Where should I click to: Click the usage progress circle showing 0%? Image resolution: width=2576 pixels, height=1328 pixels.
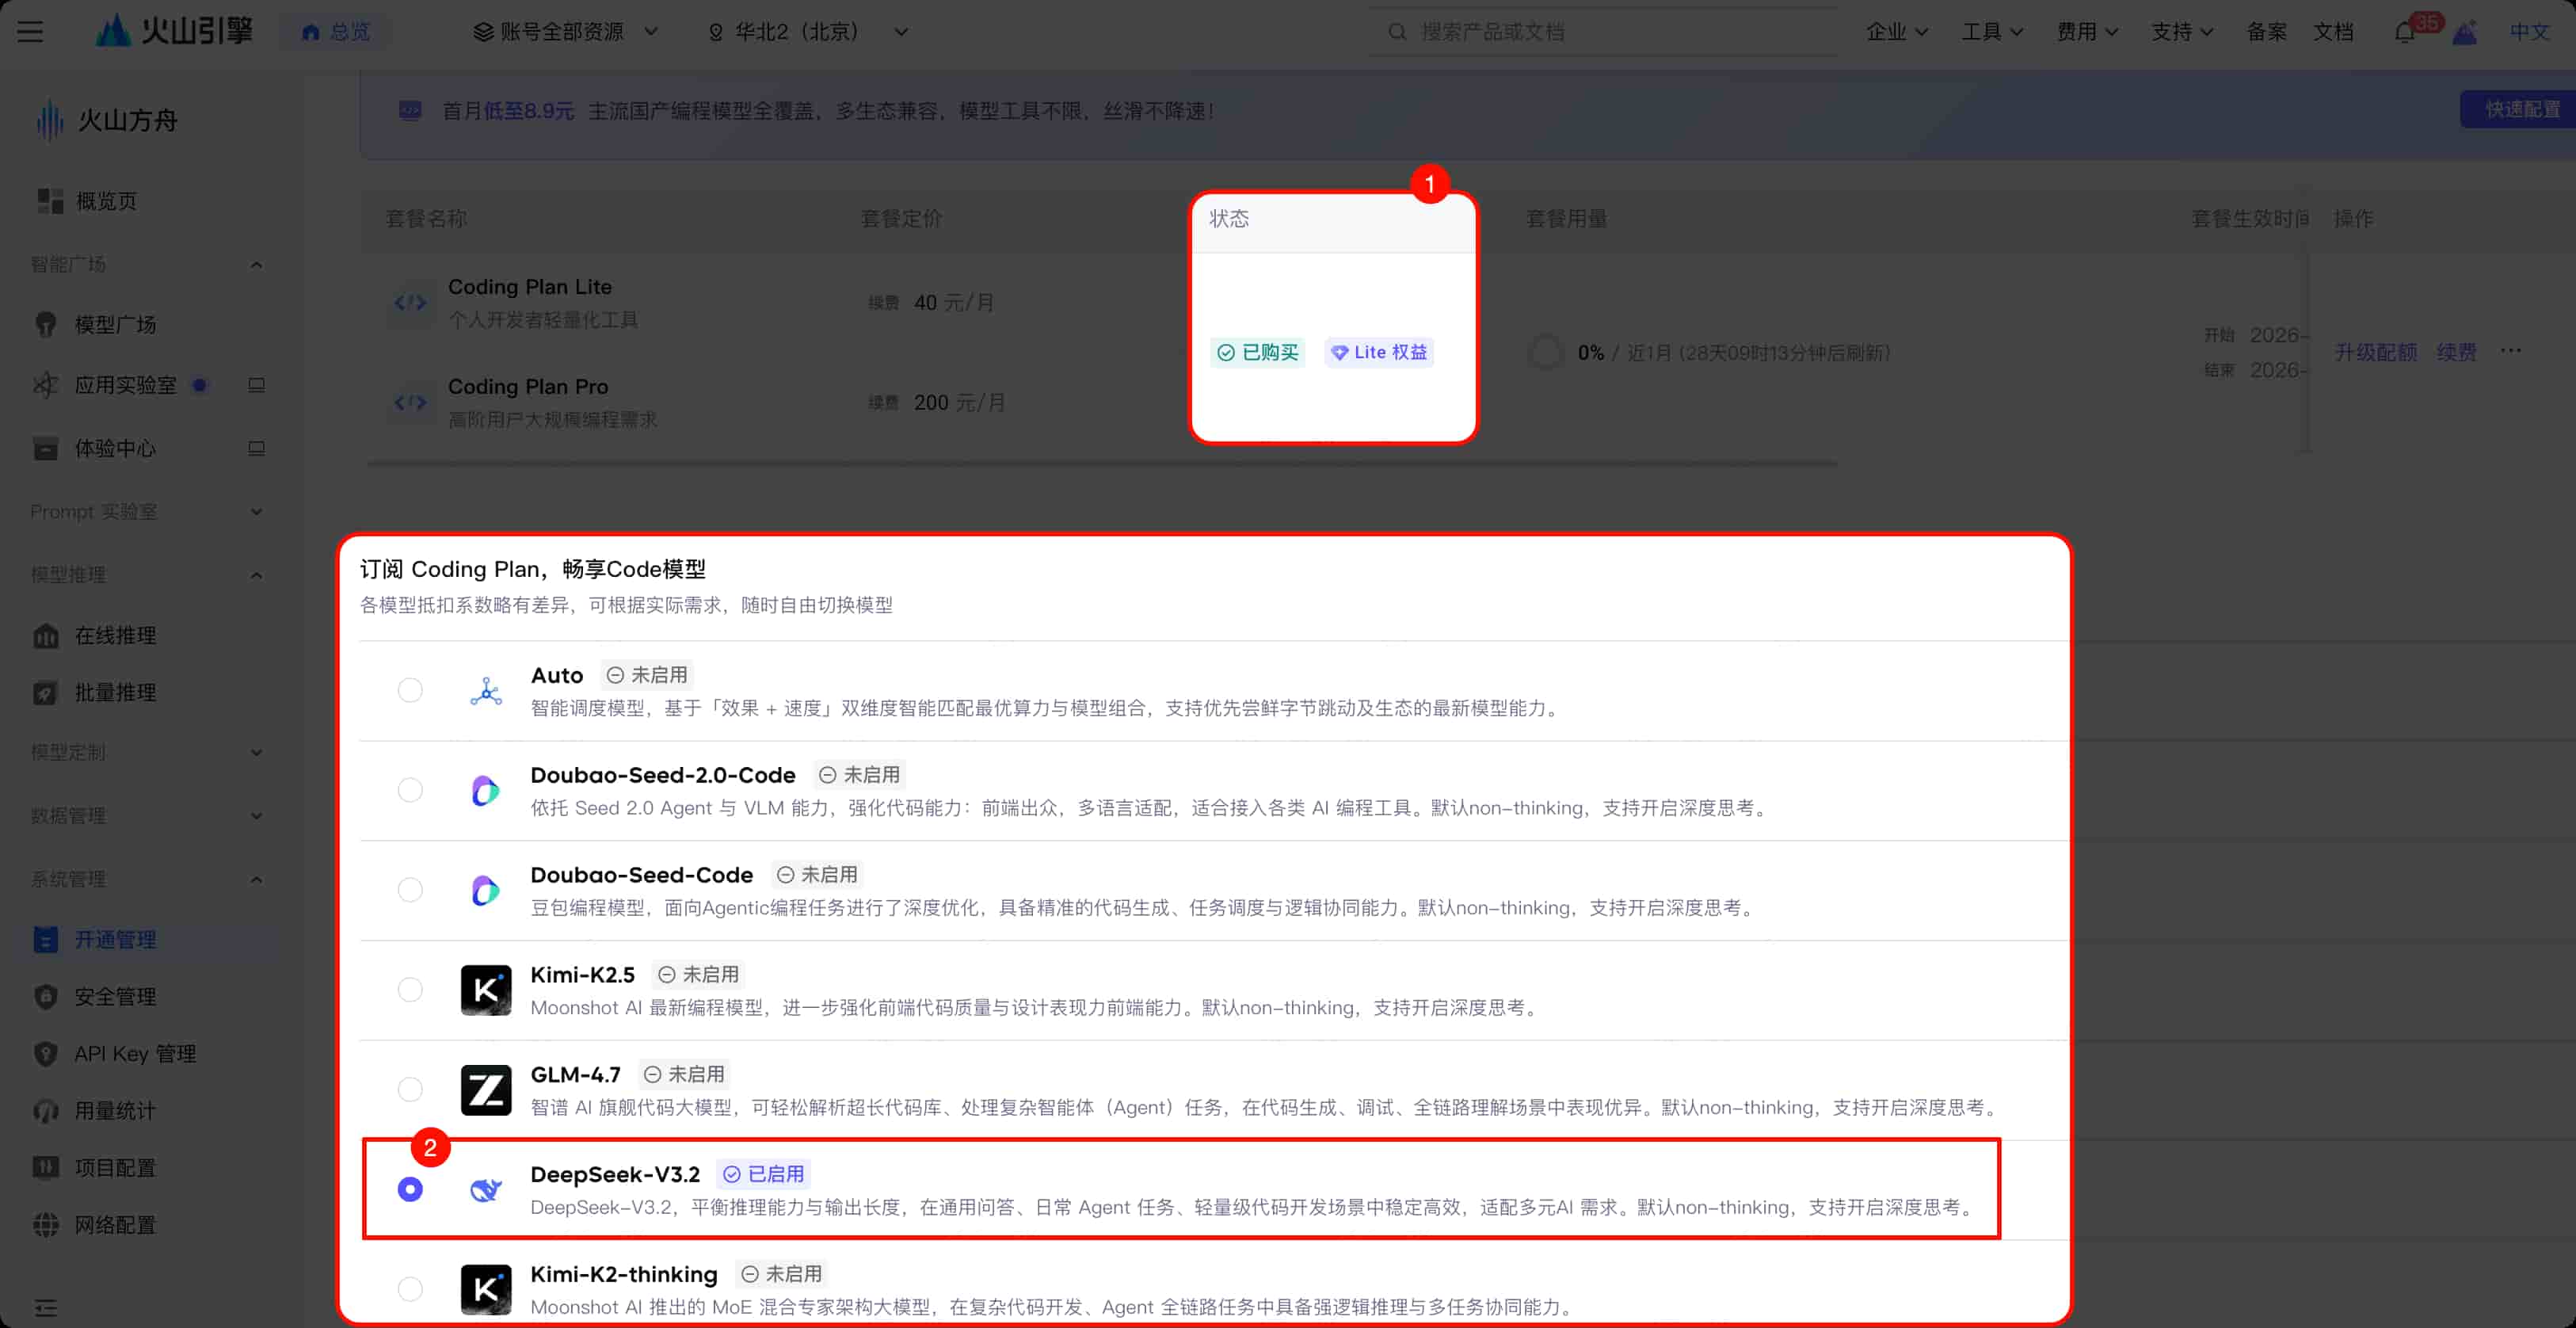click(x=1546, y=352)
